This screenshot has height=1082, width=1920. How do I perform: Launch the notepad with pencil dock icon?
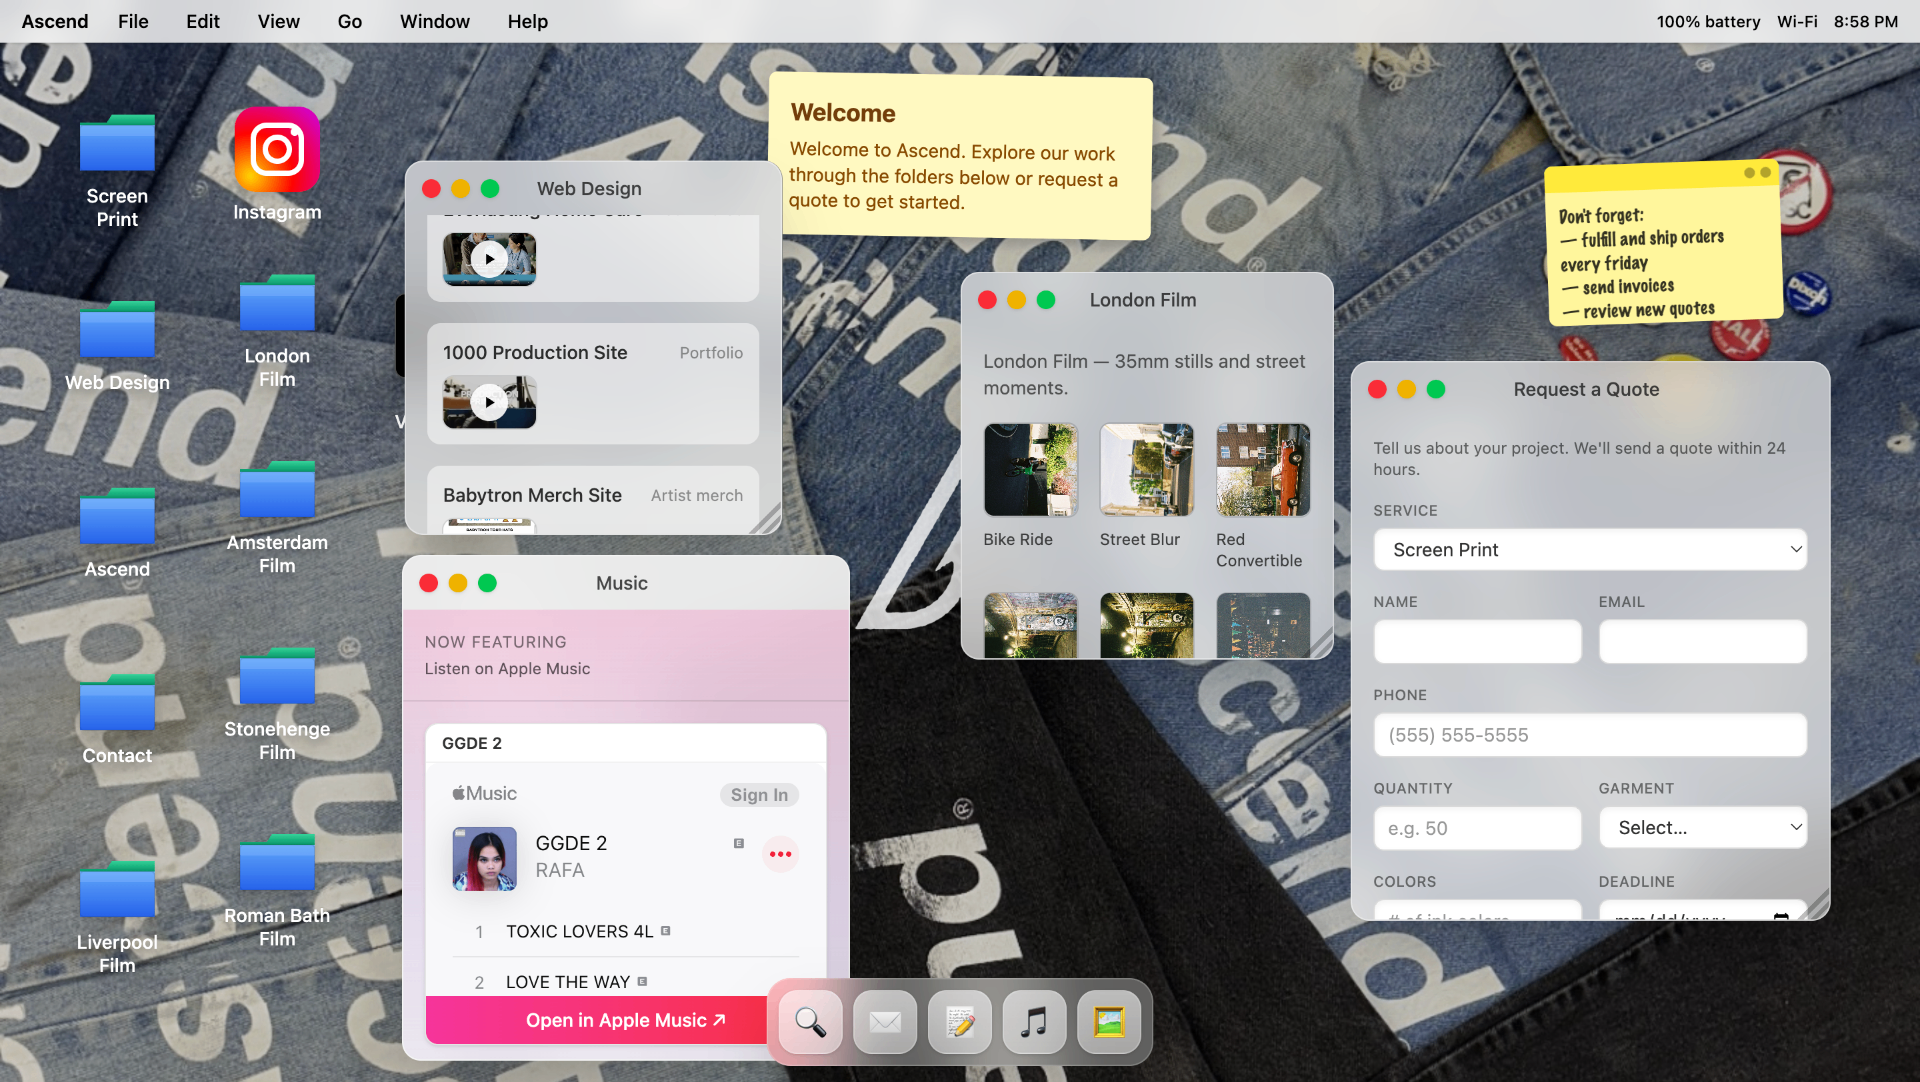click(960, 1022)
